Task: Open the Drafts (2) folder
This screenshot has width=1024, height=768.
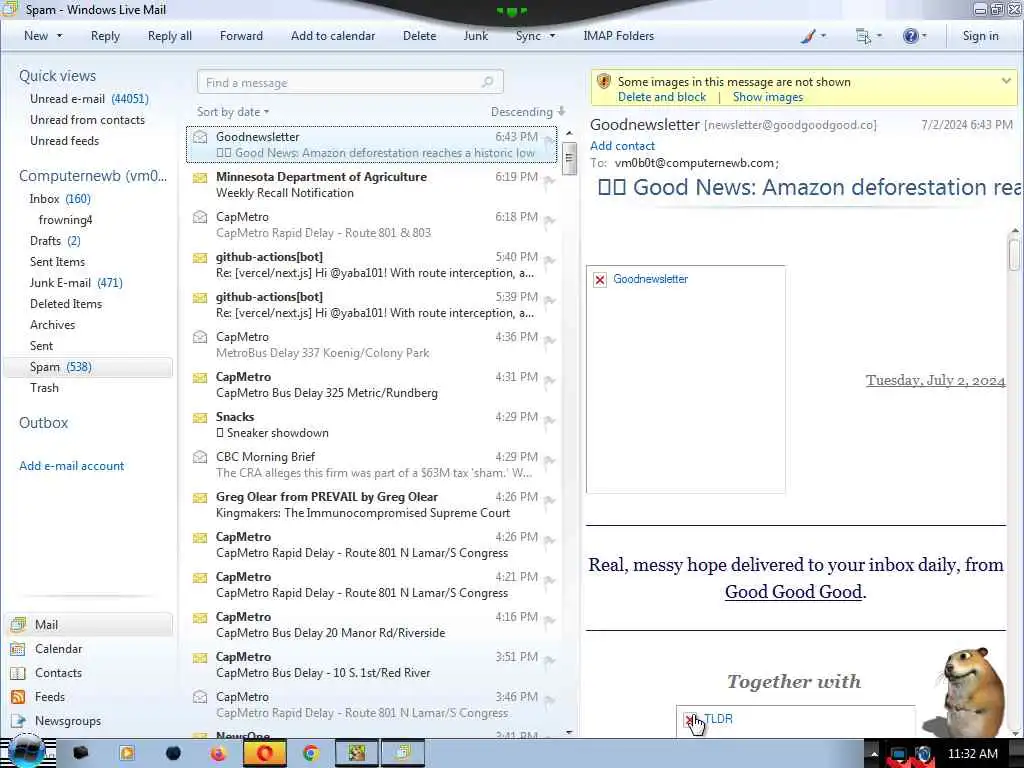Action: point(55,241)
